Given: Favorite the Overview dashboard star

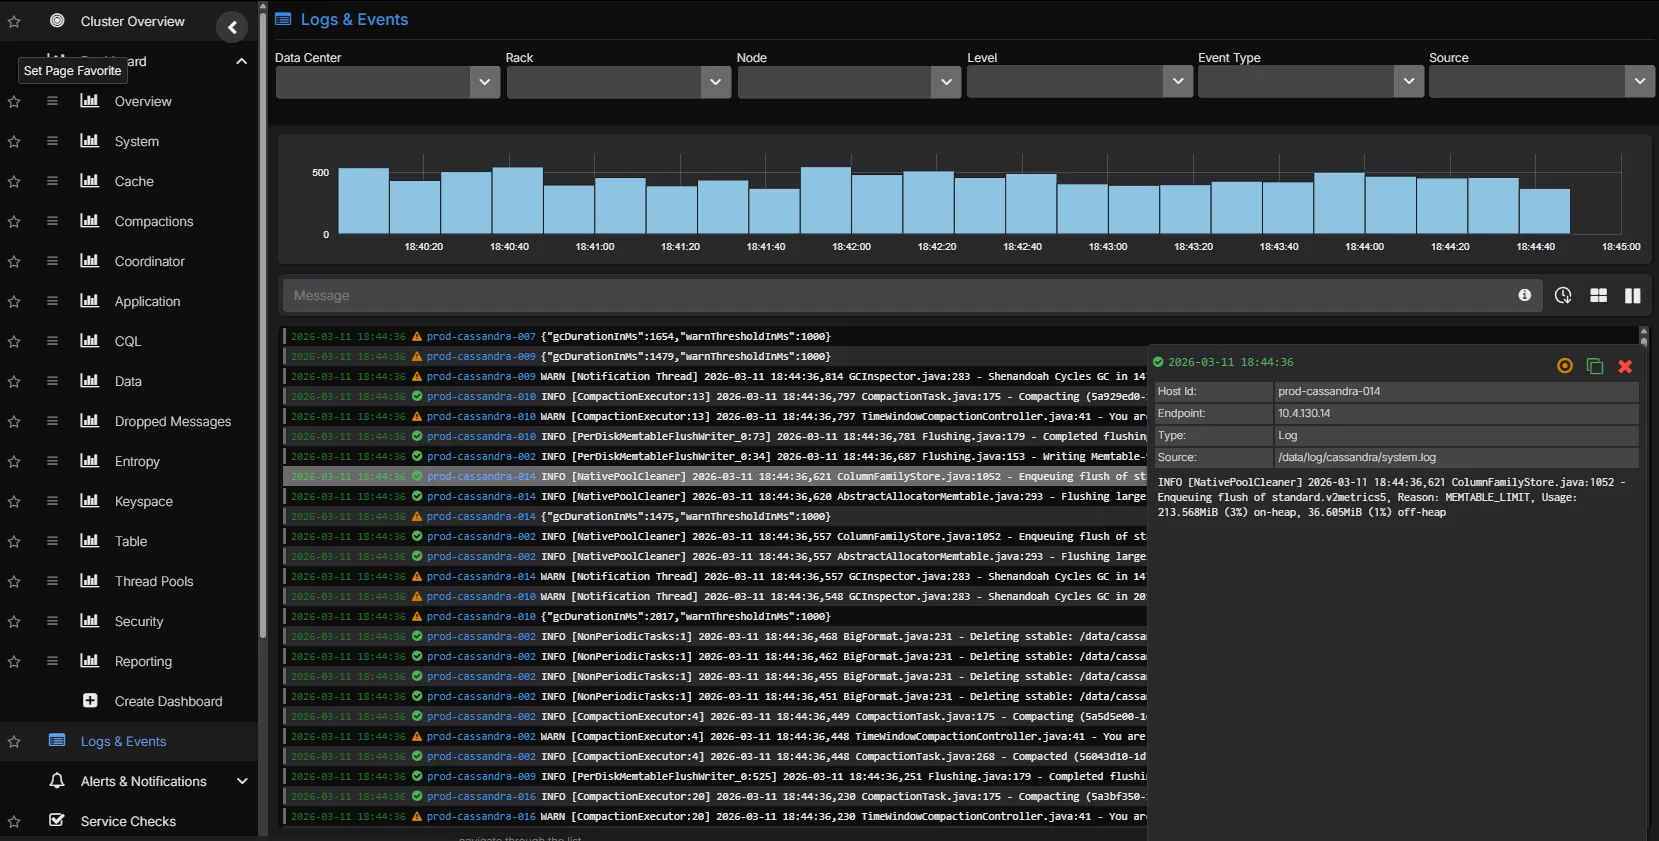Looking at the screenshot, I should [14, 101].
